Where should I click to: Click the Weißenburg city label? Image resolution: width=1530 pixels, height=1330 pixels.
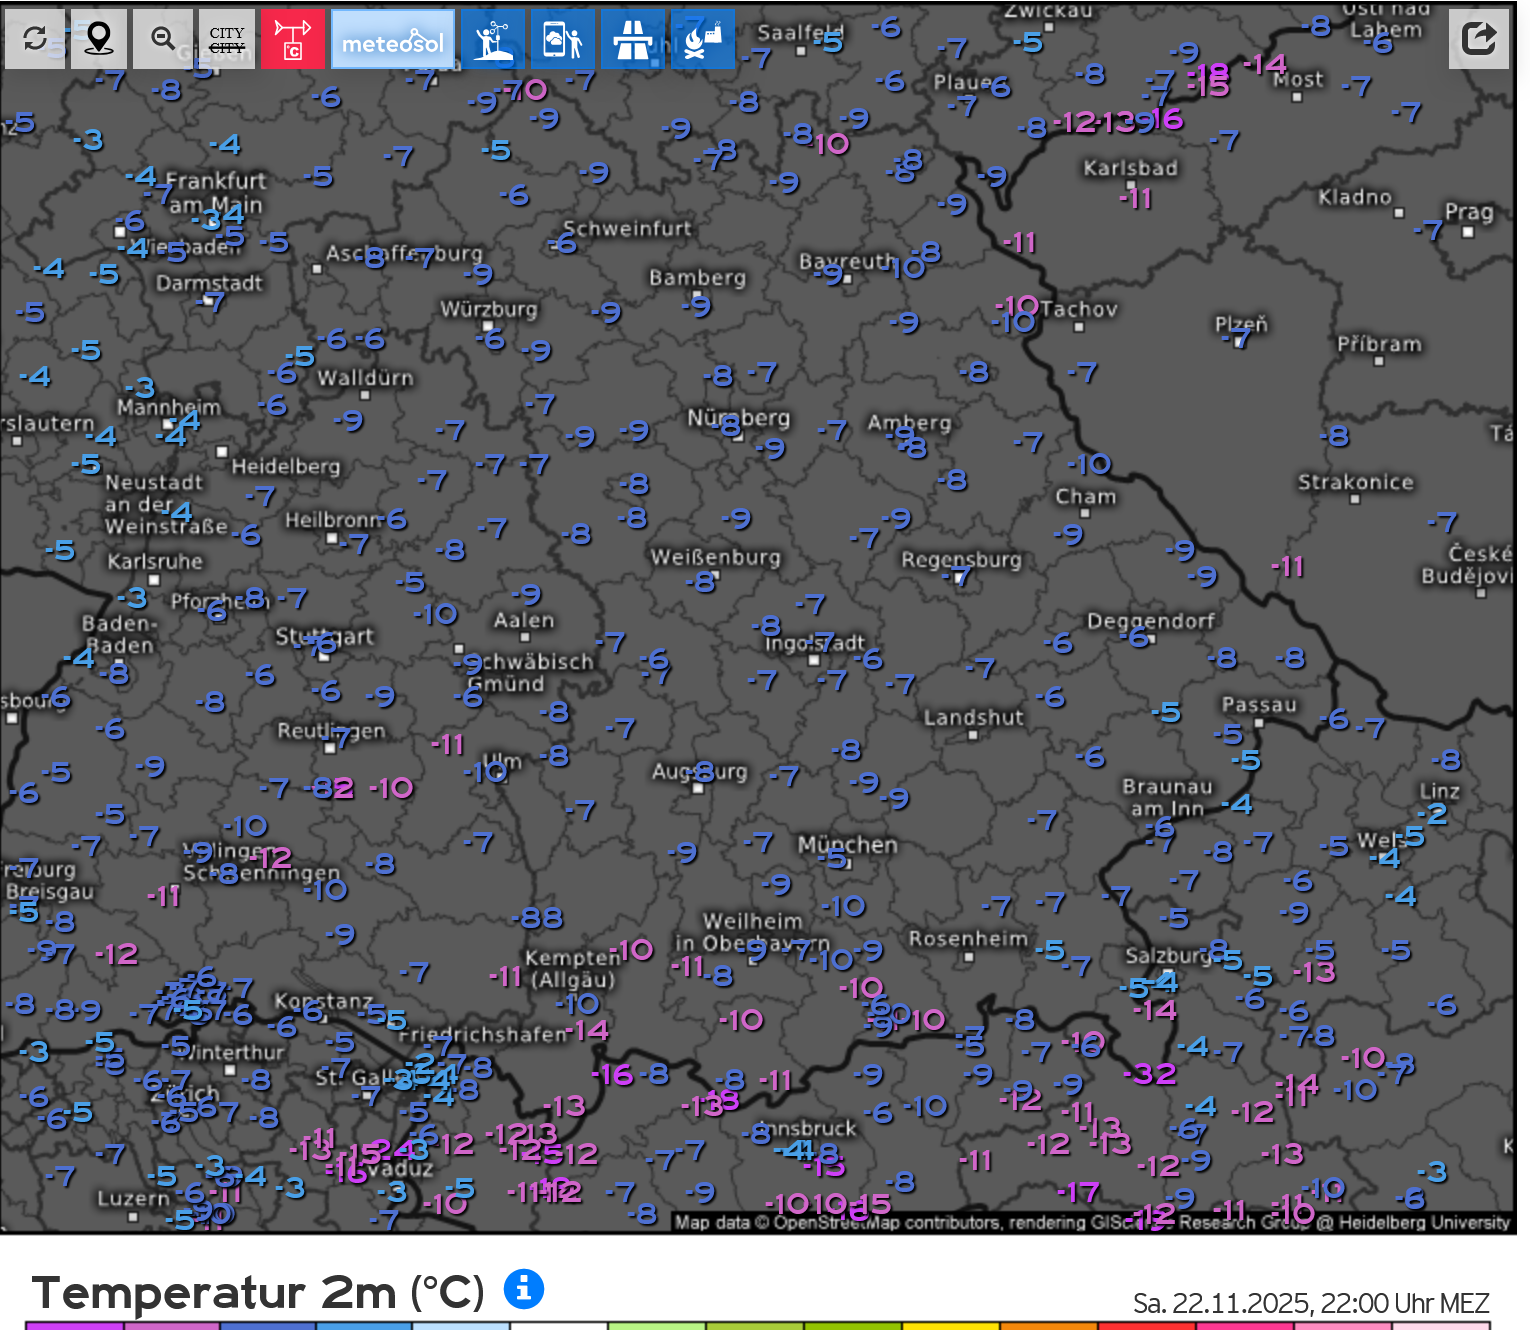point(715,557)
